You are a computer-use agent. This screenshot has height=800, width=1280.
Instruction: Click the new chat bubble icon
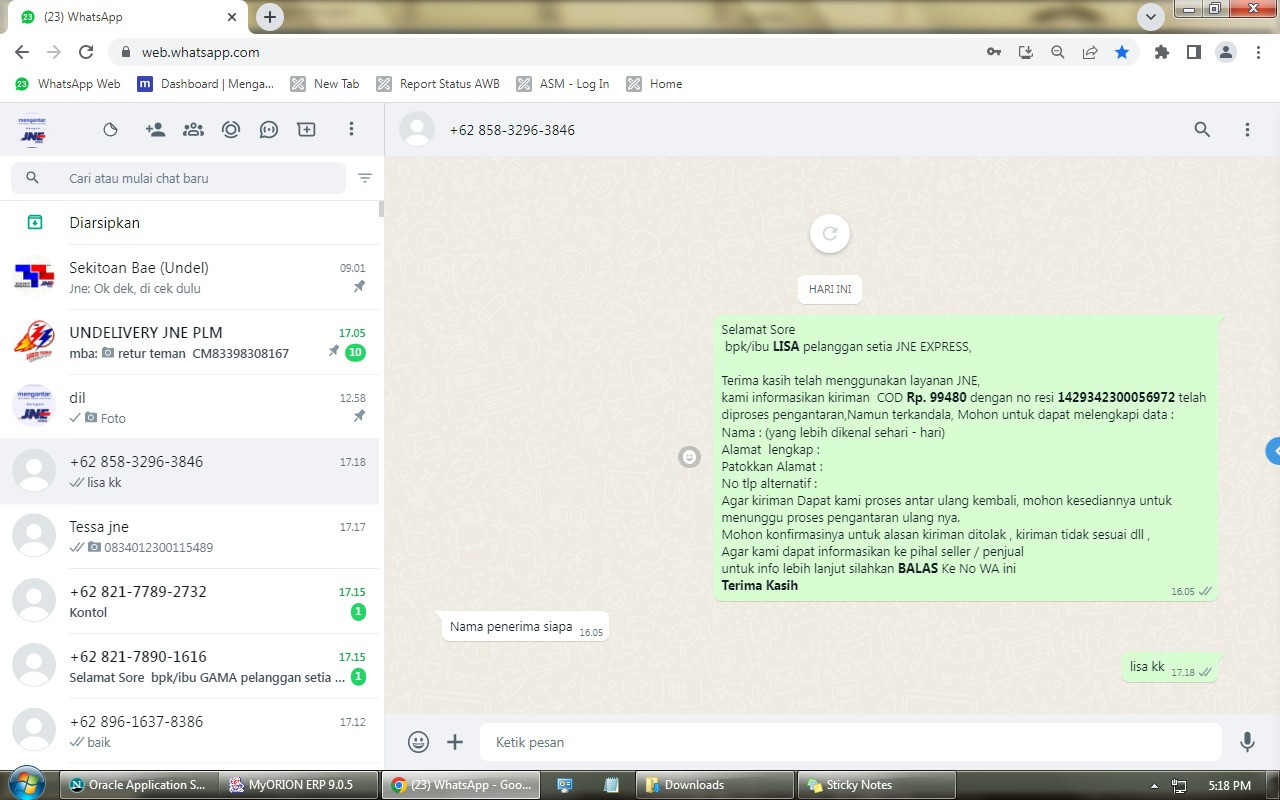268,129
